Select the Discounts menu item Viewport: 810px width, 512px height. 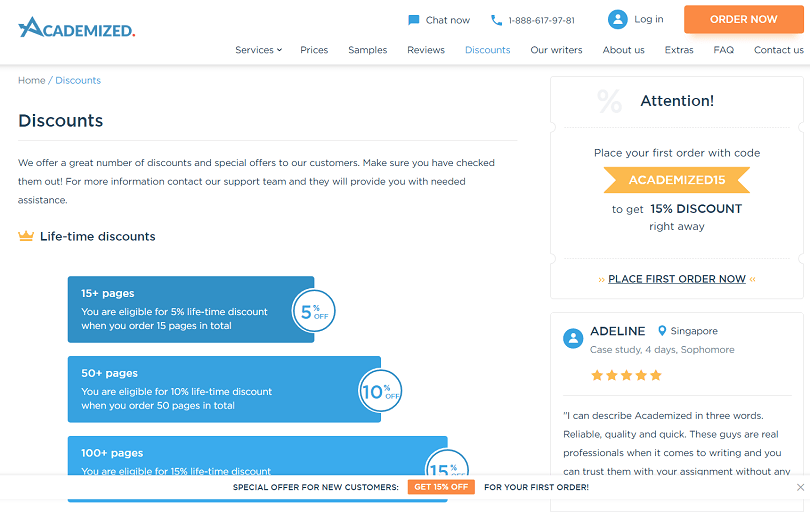pyautogui.click(x=488, y=50)
